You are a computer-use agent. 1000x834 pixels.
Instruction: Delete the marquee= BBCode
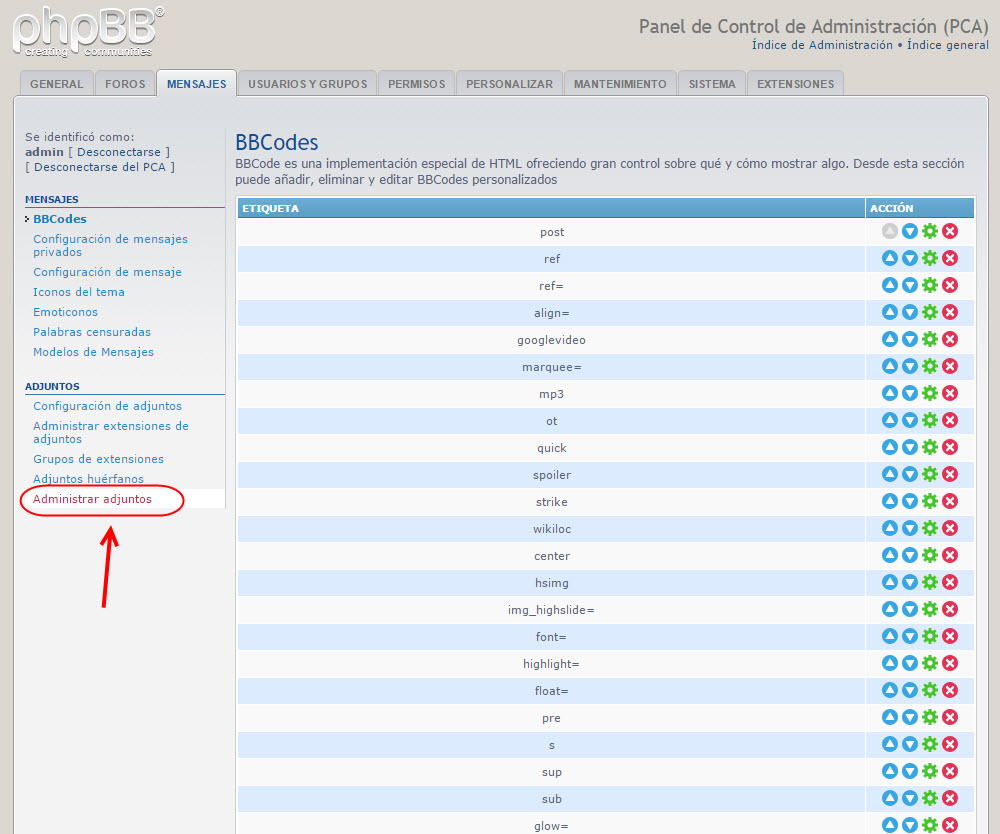point(950,366)
